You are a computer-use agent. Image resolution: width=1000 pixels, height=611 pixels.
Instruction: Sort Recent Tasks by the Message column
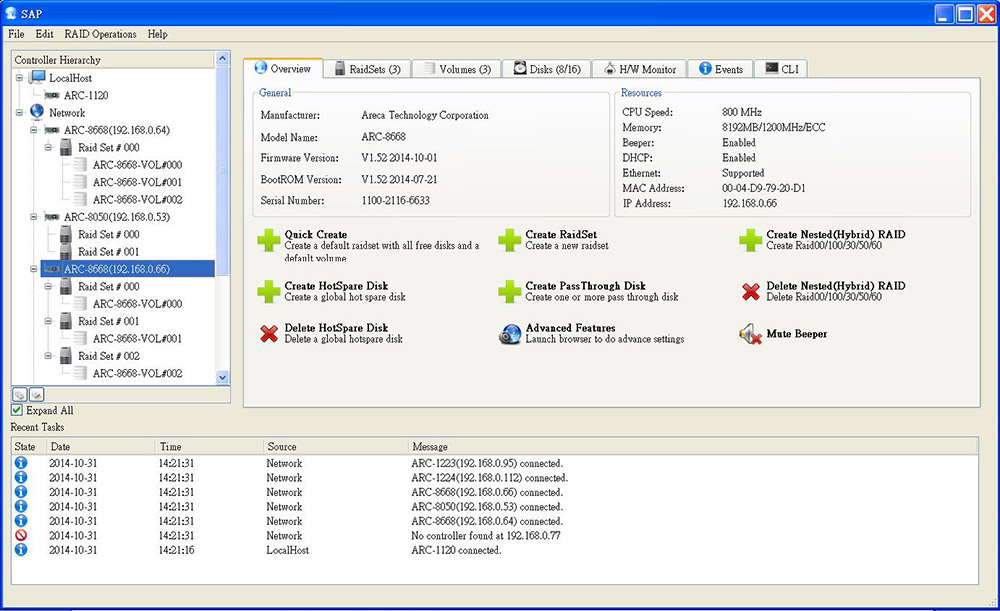click(x=693, y=446)
